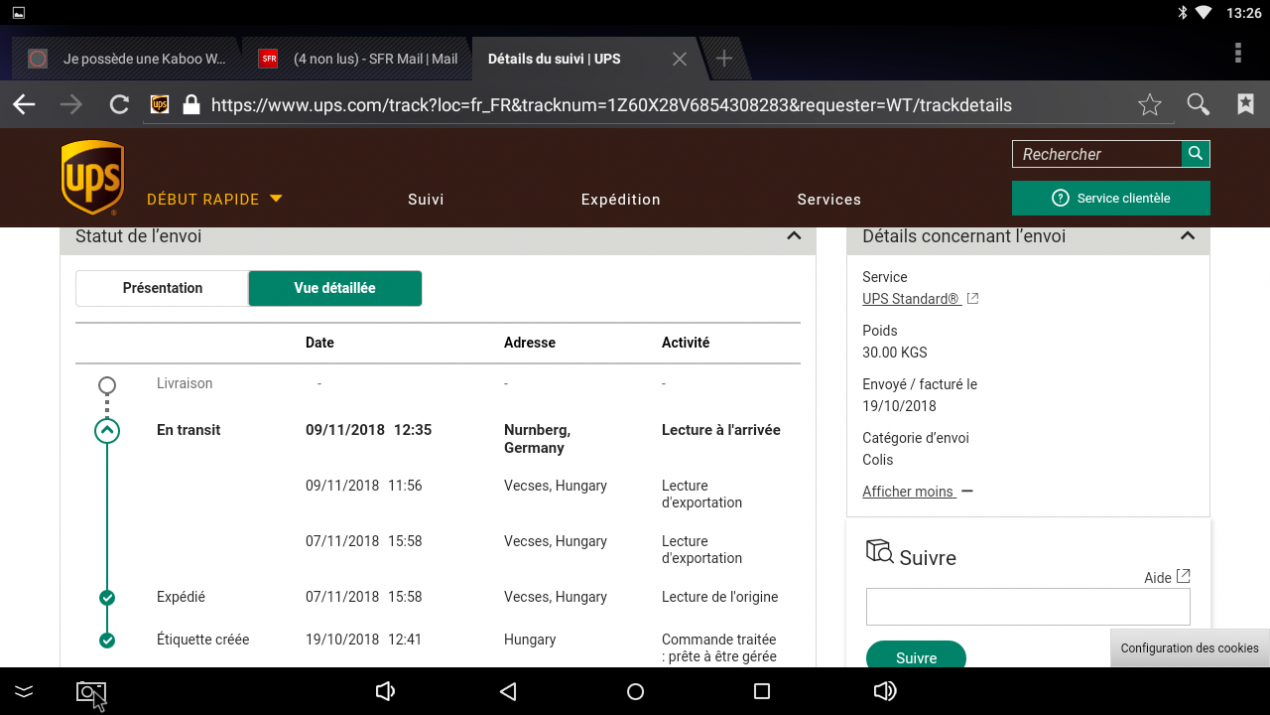Click the Wi-Fi status icon
This screenshot has width=1270, height=715.
point(1204,13)
